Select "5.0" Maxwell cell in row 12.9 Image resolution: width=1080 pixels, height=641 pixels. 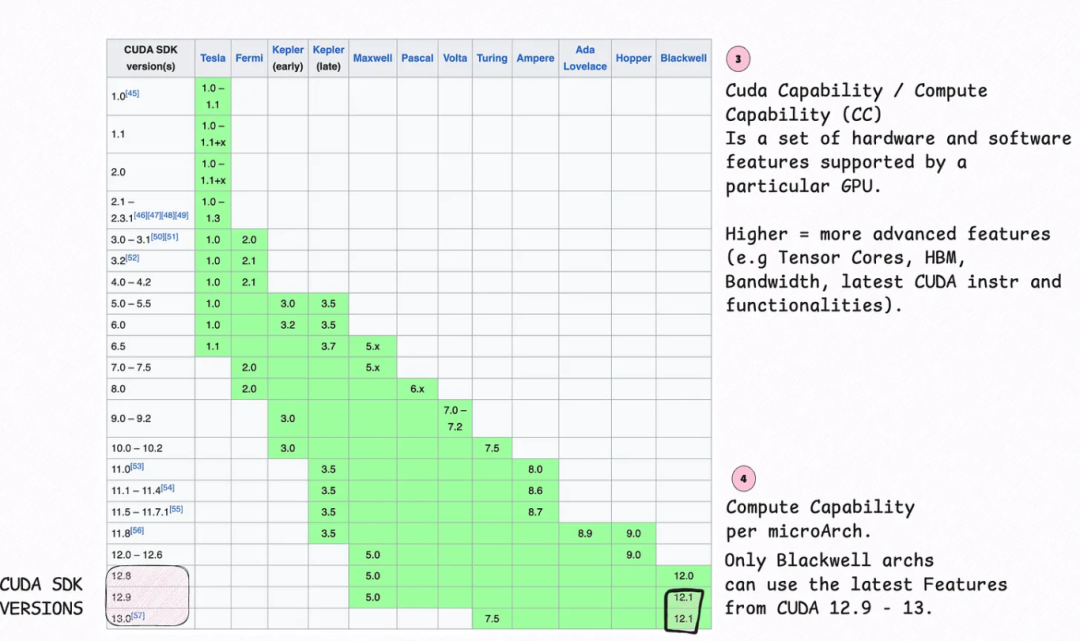(x=373, y=598)
